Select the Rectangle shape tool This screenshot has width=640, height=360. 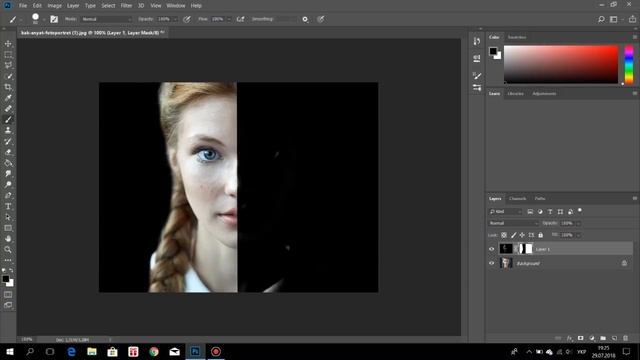8,228
